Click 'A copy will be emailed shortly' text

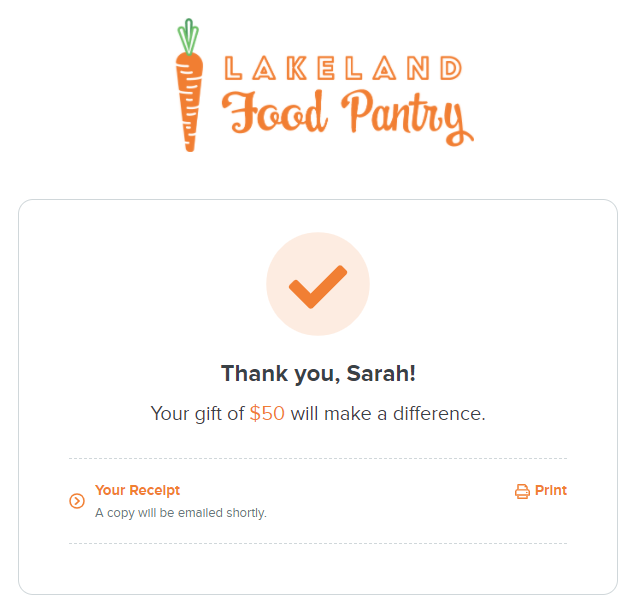coord(181,513)
